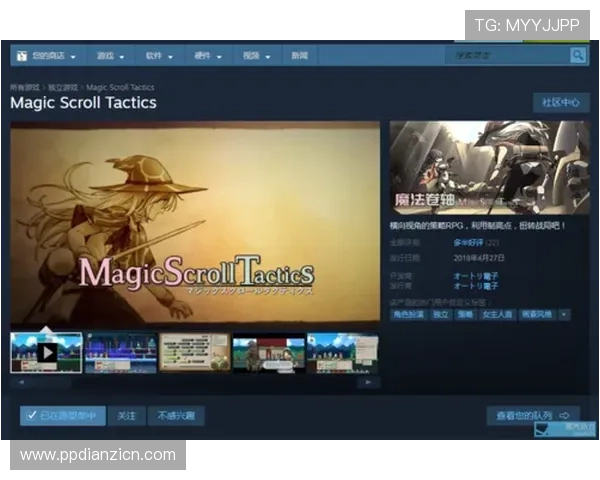Screen dimensions: 600x480
Task: Click the plus button after the tags
Action: point(564,315)
